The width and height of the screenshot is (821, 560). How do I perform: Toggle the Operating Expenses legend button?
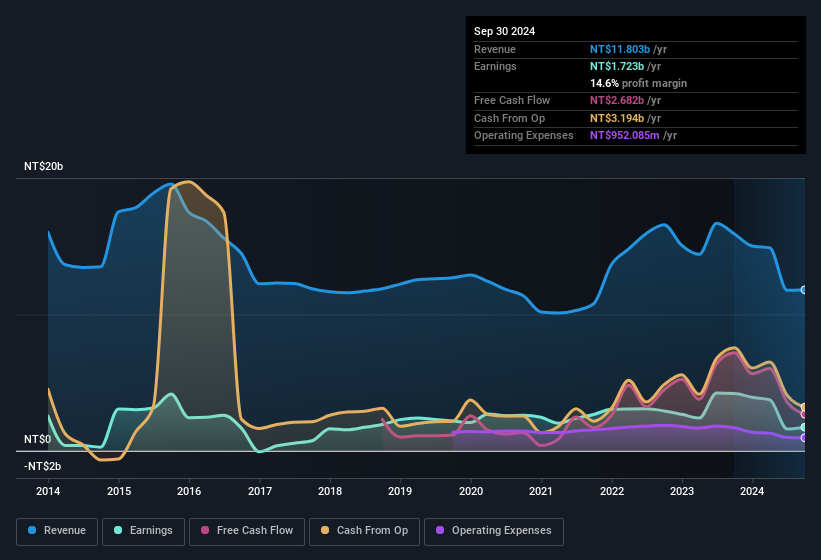(x=494, y=531)
